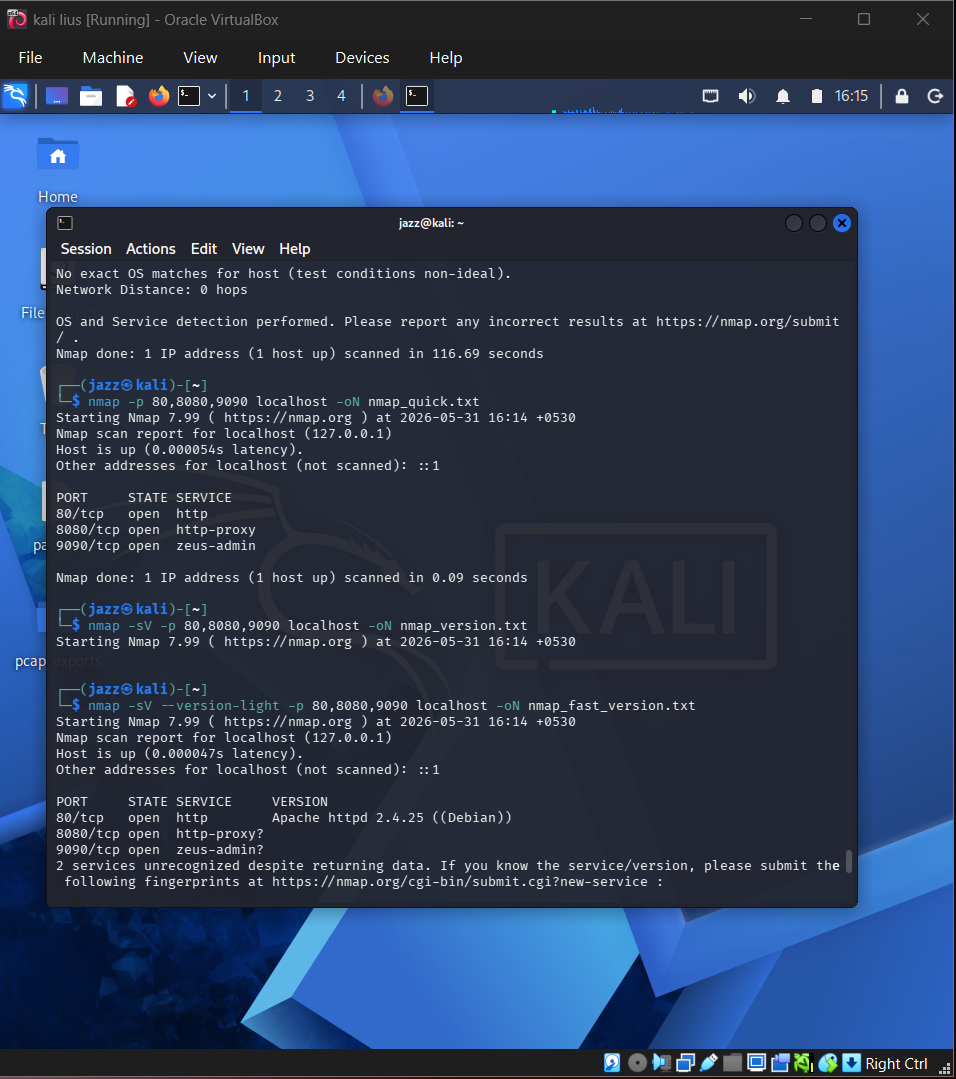Open the VirtualBox View menu
This screenshot has height=1079, width=956.
[200, 58]
